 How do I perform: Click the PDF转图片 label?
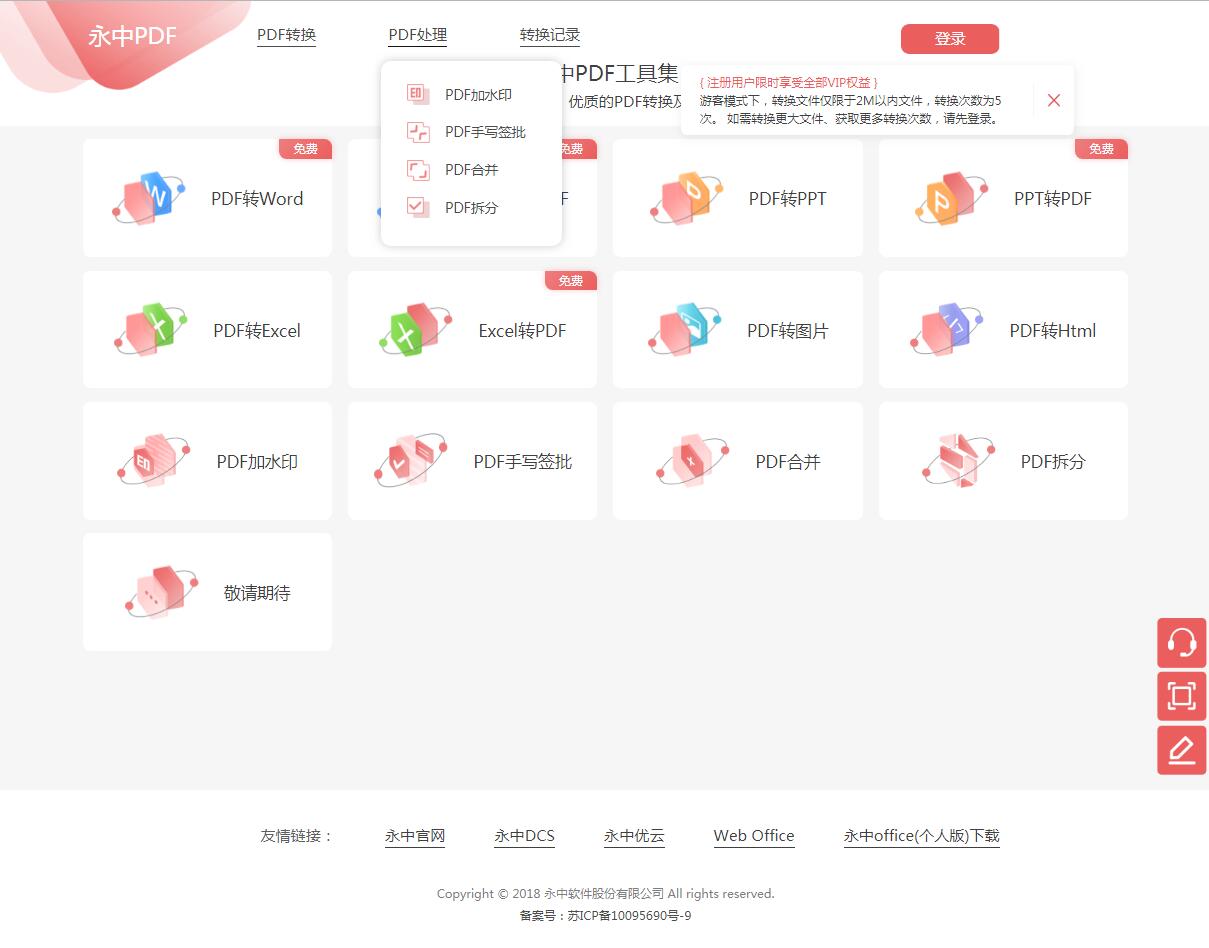pyautogui.click(x=788, y=331)
